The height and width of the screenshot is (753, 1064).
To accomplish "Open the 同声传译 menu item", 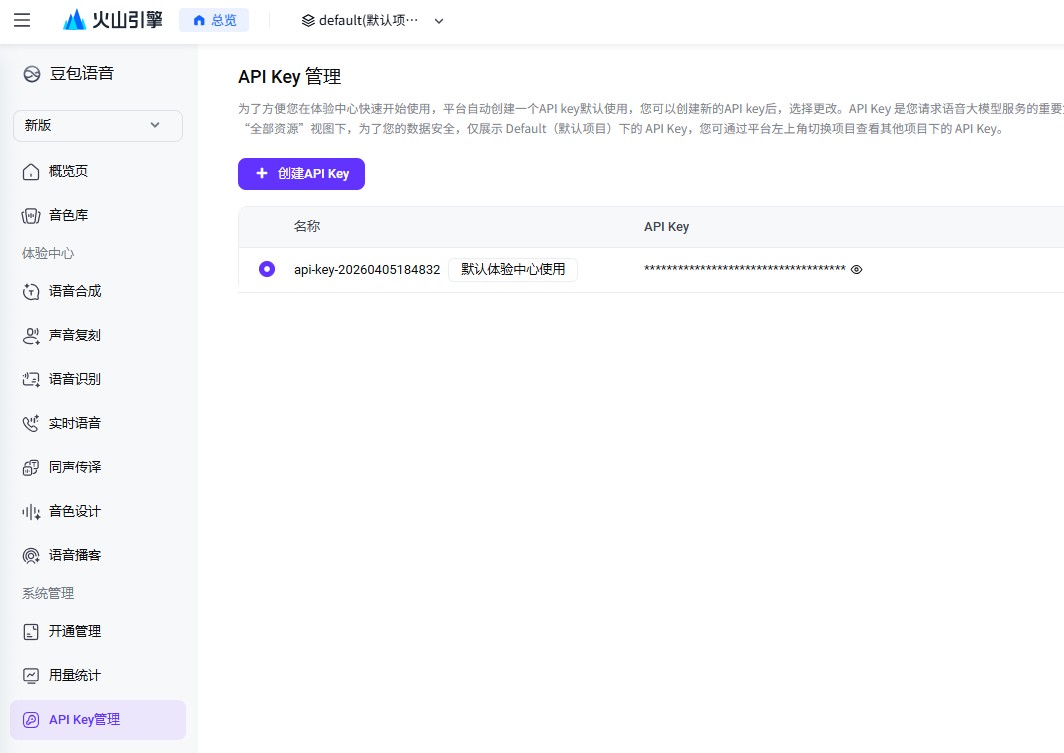I will [75, 467].
